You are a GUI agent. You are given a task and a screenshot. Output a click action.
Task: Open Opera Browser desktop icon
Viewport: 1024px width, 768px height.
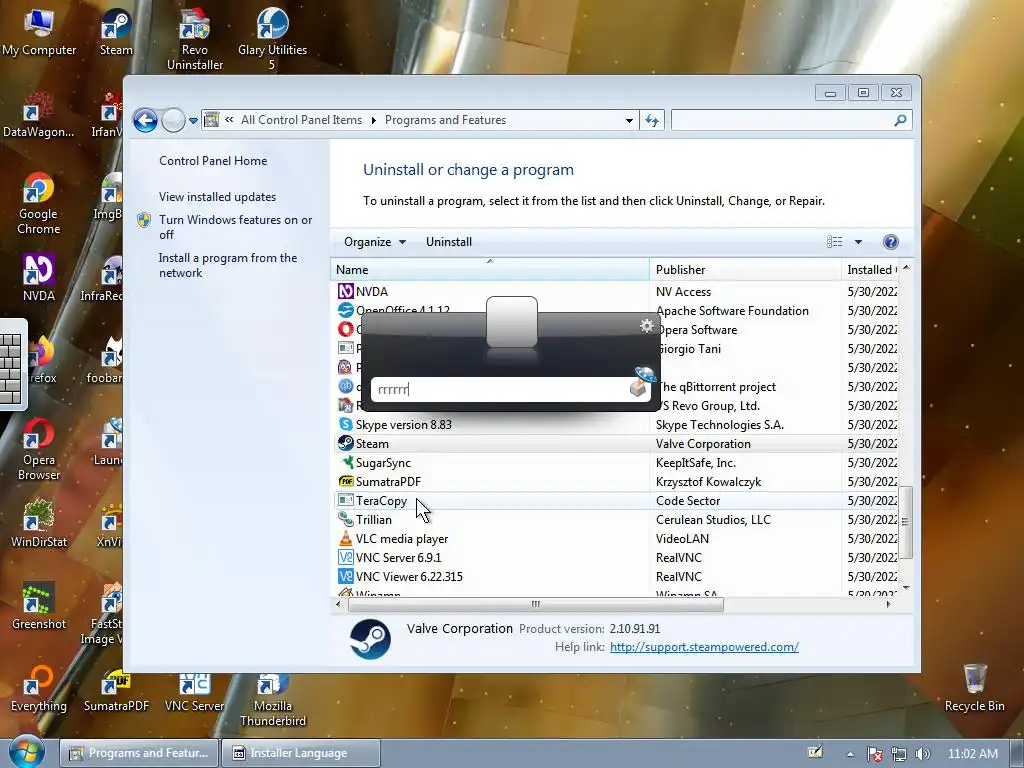(x=39, y=449)
